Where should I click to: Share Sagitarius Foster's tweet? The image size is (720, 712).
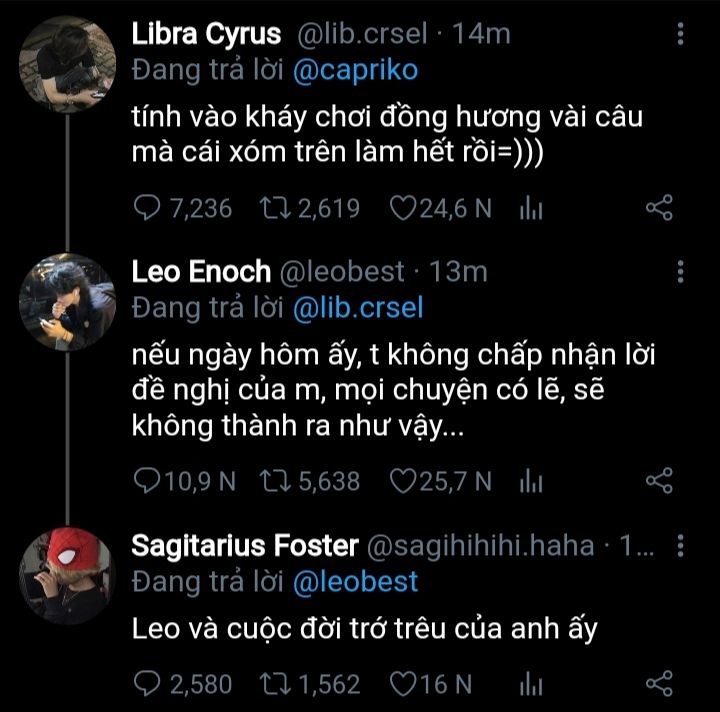(x=659, y=684)
